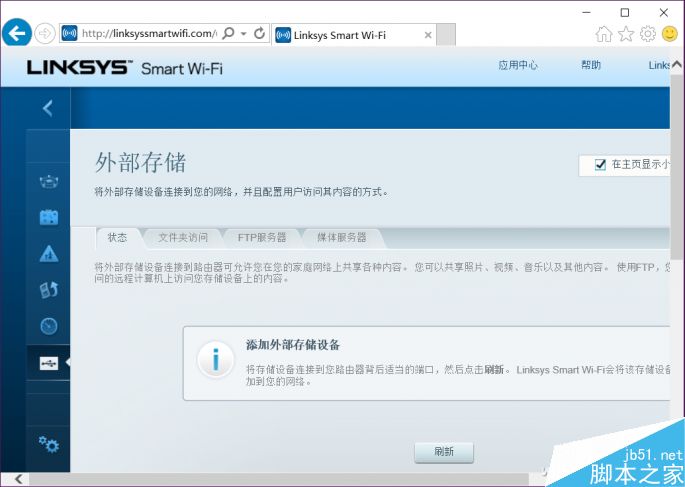The width and height of the screenshot is (685, 487).
Task: Collapse sidebar with the left chevron
Action: [x=48, y=108]
